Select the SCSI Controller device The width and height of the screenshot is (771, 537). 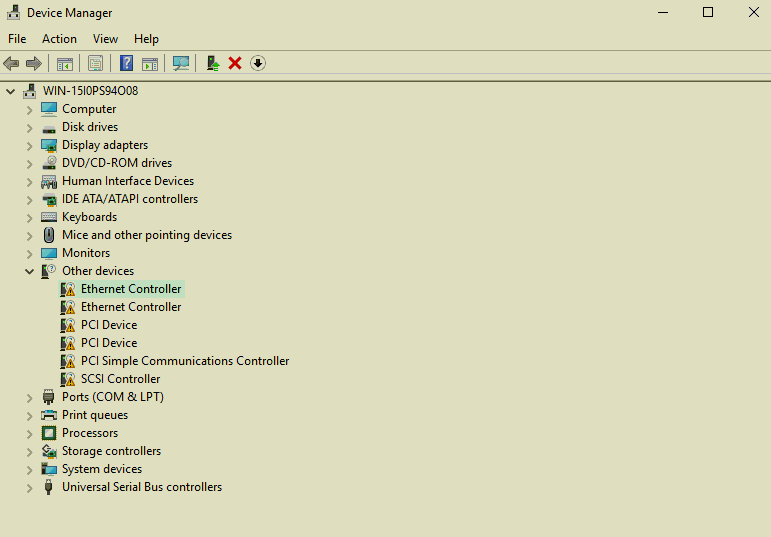click(120, 379)
